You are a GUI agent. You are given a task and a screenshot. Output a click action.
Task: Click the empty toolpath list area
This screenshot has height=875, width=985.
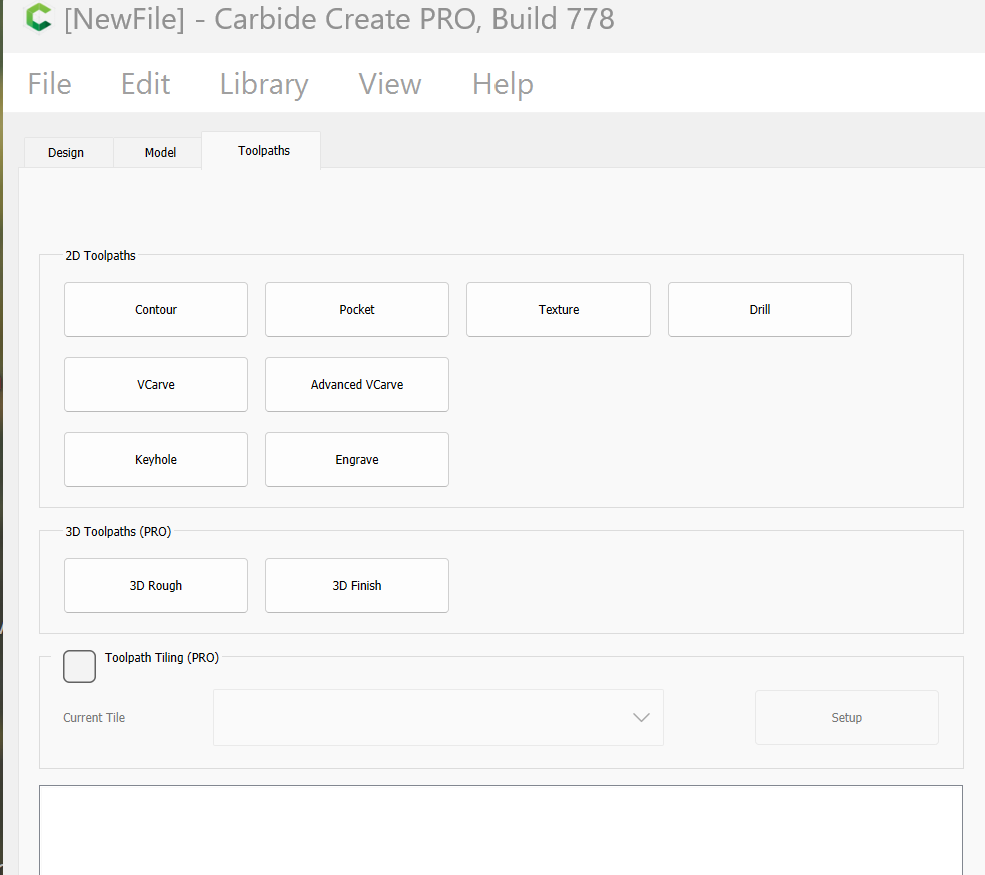point(500,829)
